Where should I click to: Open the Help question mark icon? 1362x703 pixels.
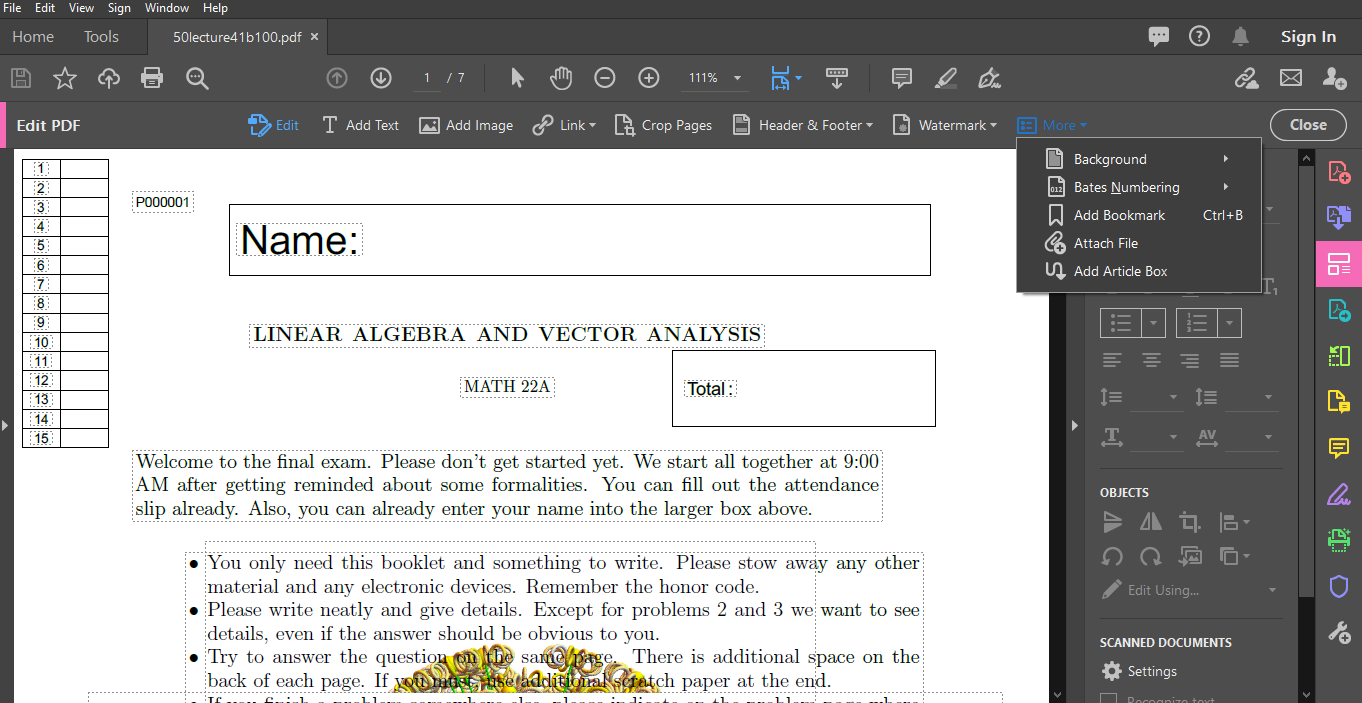[1199, 36]
